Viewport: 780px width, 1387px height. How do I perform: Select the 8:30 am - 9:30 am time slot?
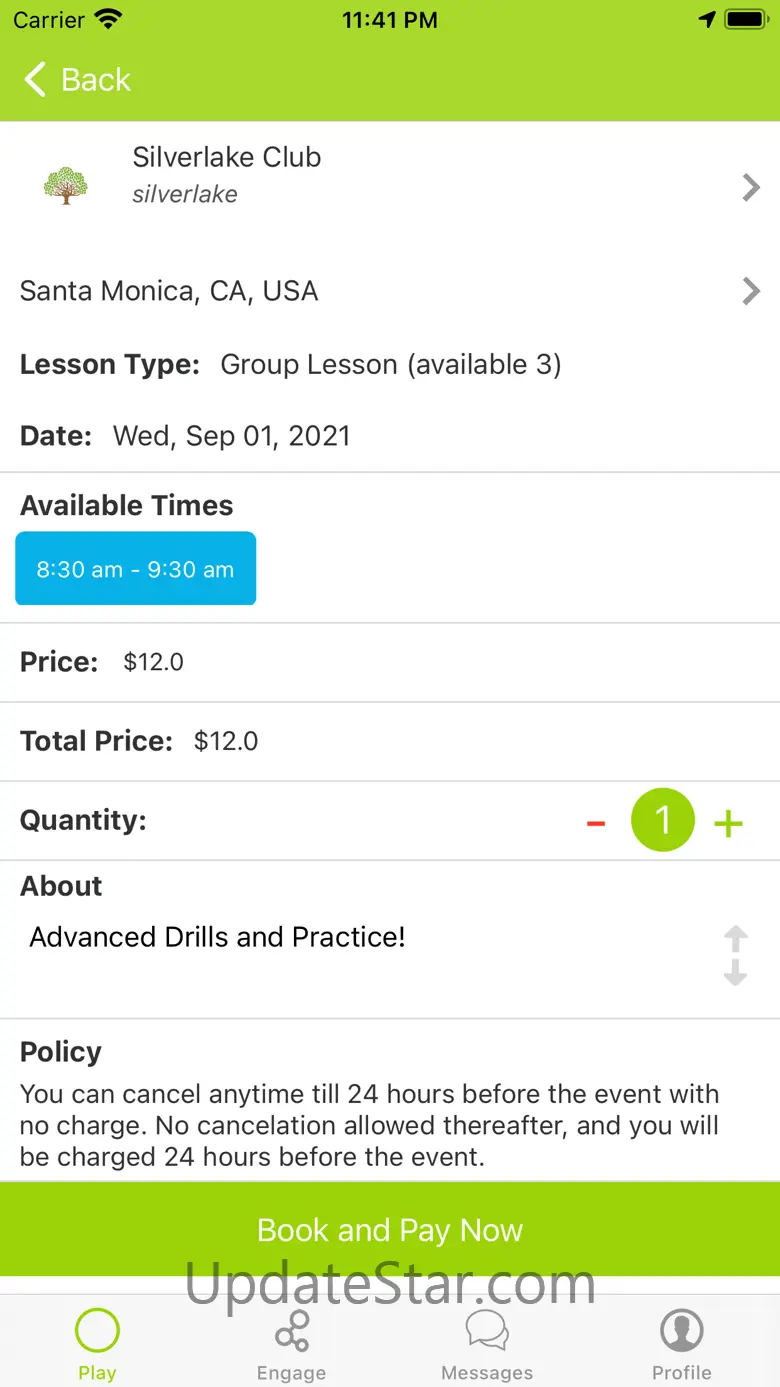pyautogui.click(x=136, y=569)
